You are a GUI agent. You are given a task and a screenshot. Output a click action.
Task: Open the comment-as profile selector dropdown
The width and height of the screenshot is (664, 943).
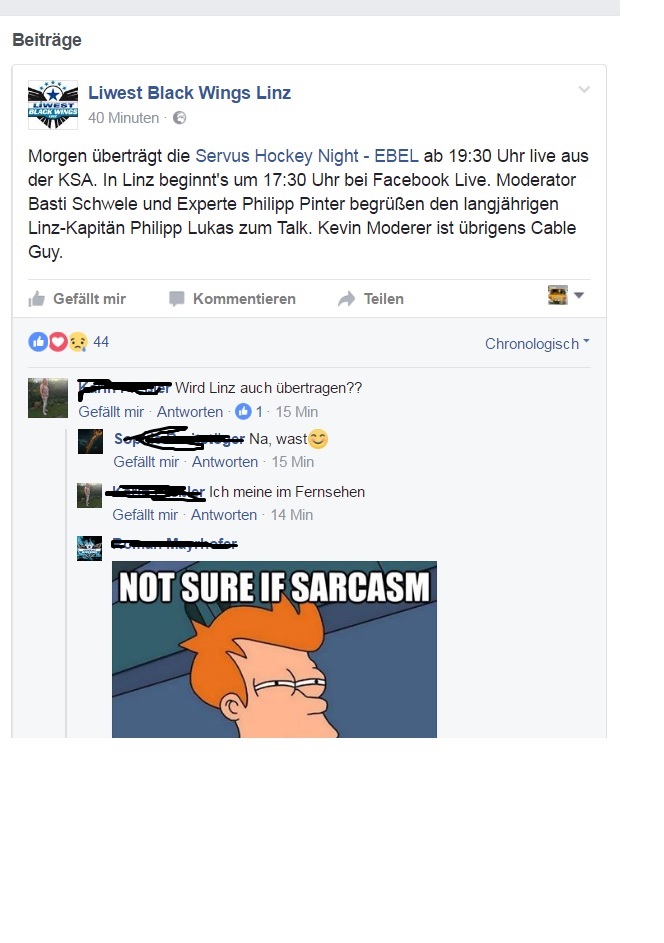point(566,295)
